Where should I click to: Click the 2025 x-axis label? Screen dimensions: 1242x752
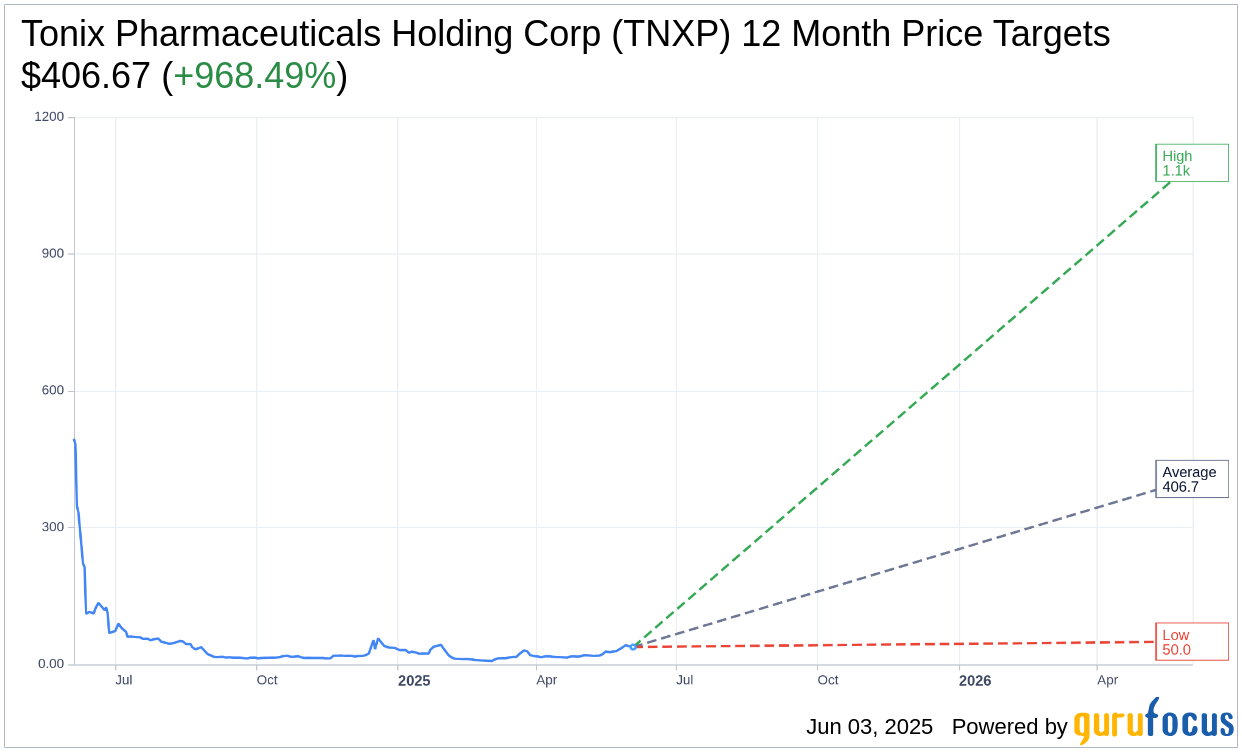(414, 681)
